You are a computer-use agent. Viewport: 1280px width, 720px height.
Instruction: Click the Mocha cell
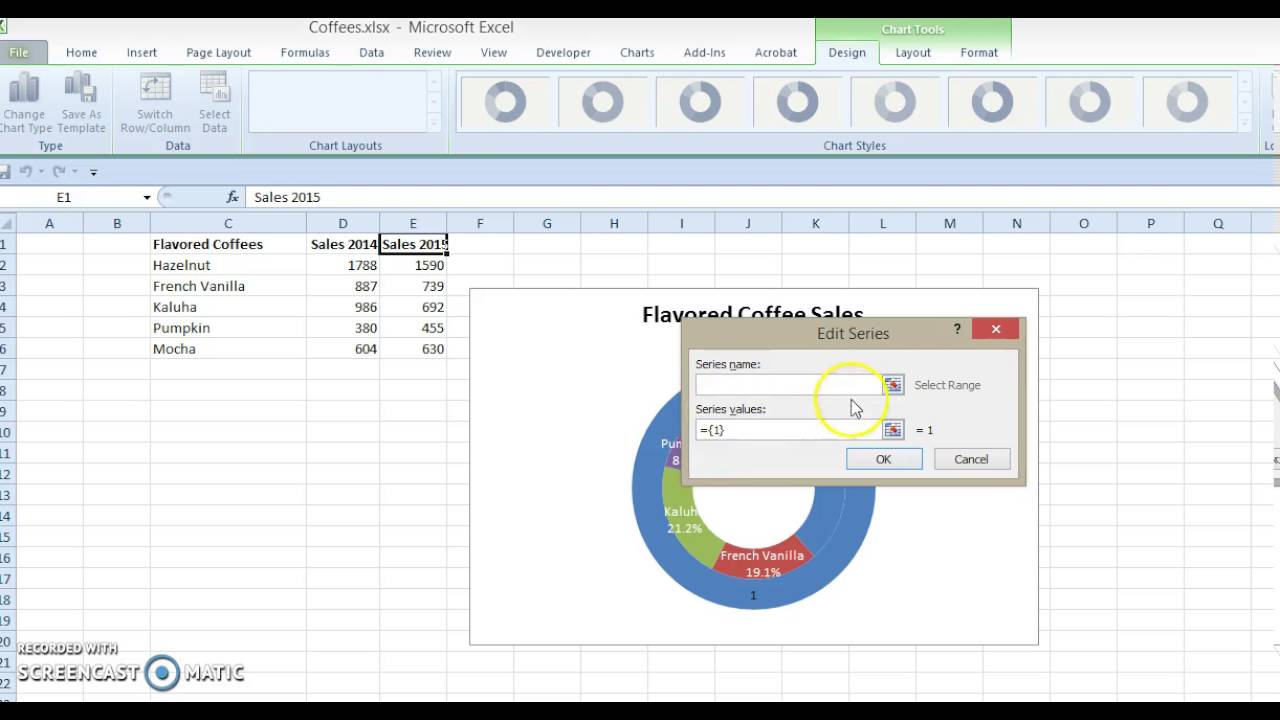click(x=228, y=349)
